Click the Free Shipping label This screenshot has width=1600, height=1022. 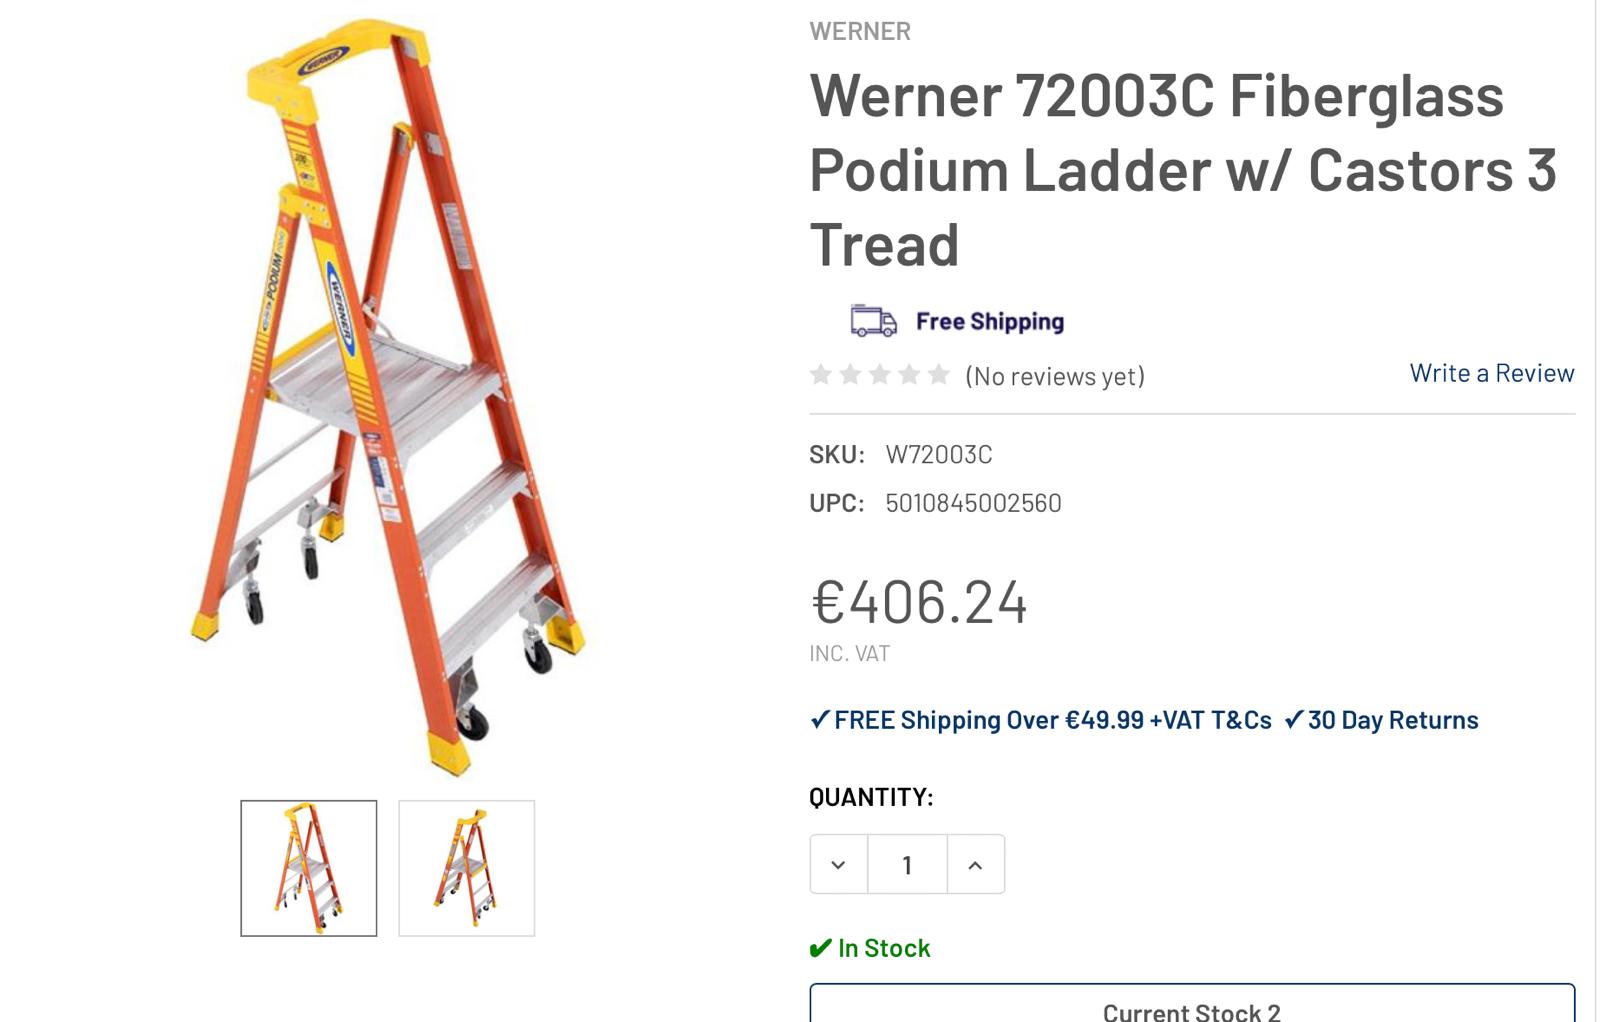click(x=990, y=321)
